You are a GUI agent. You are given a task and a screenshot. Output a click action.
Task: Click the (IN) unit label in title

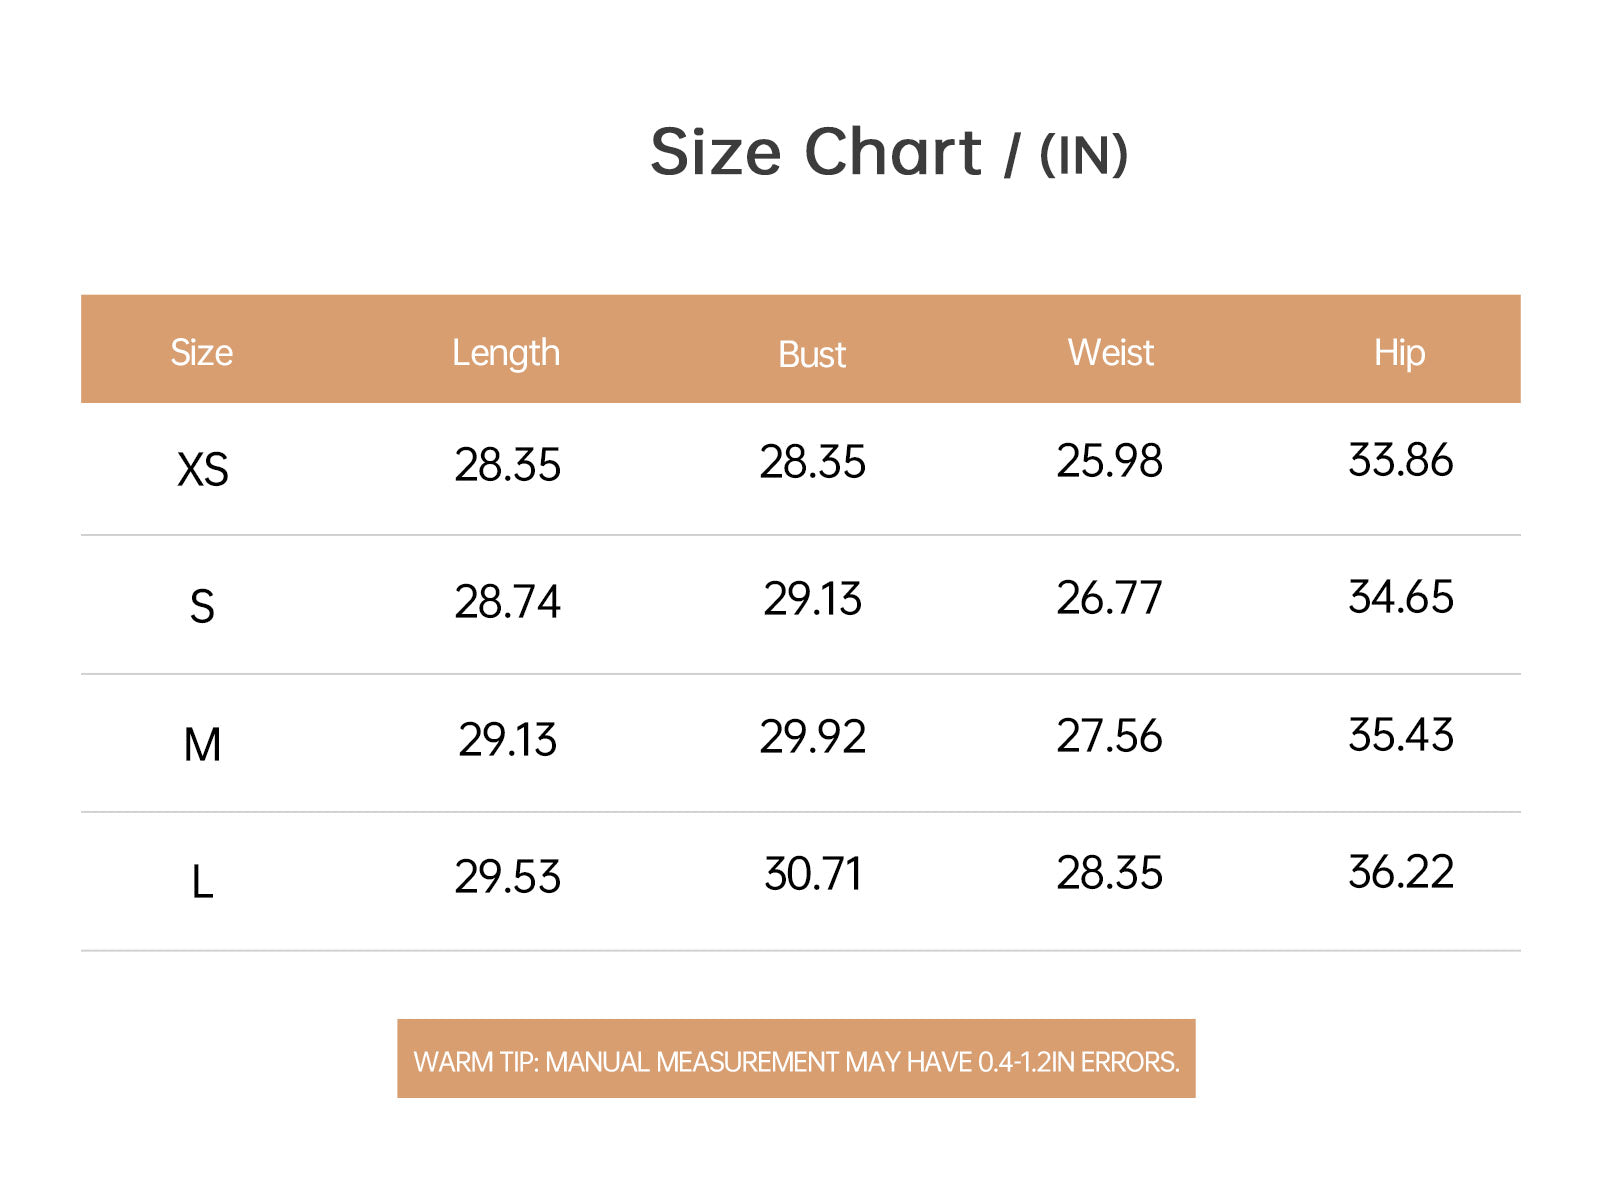coord(1084,156)
